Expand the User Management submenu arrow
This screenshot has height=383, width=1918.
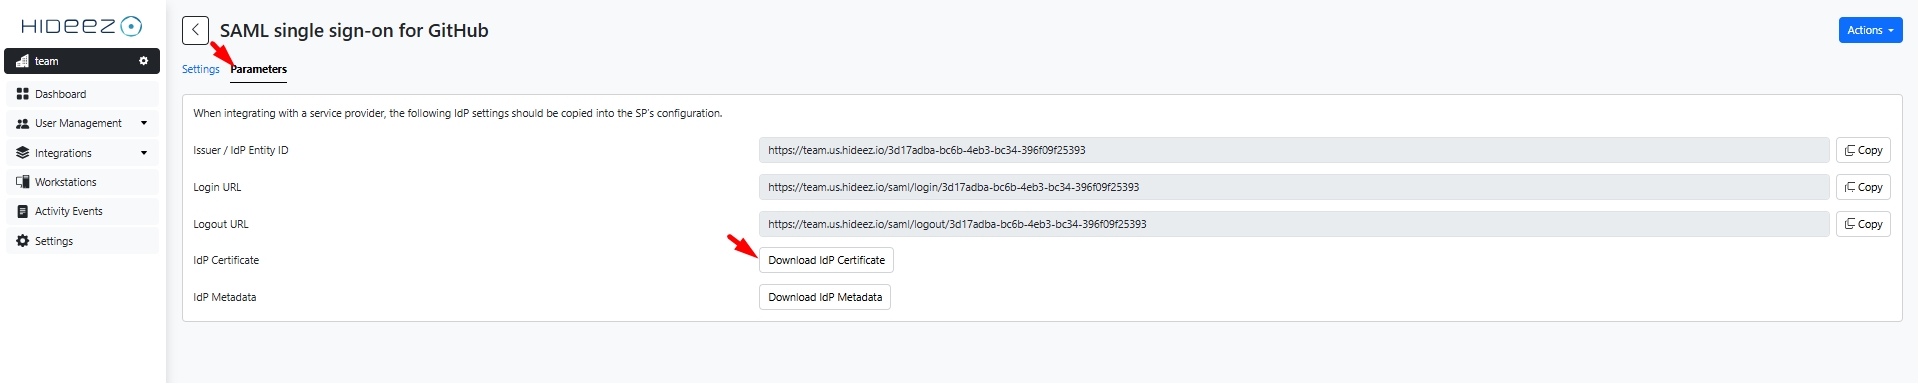click(x=144, y=123)
